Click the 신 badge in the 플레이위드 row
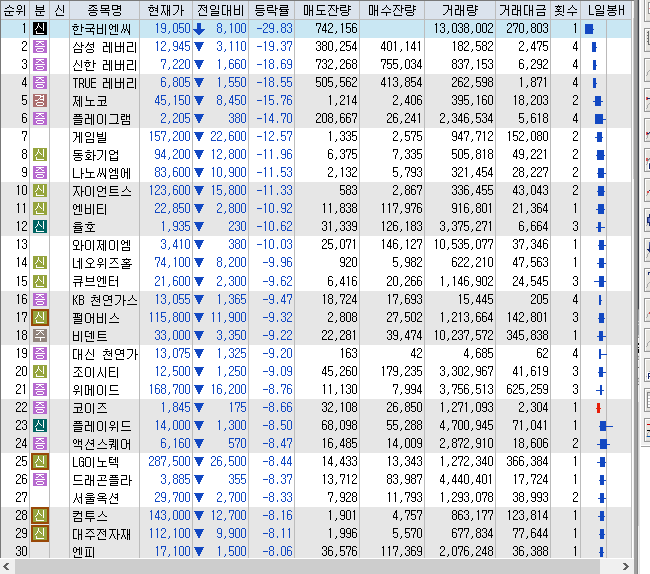 click(x=40, y=425)
